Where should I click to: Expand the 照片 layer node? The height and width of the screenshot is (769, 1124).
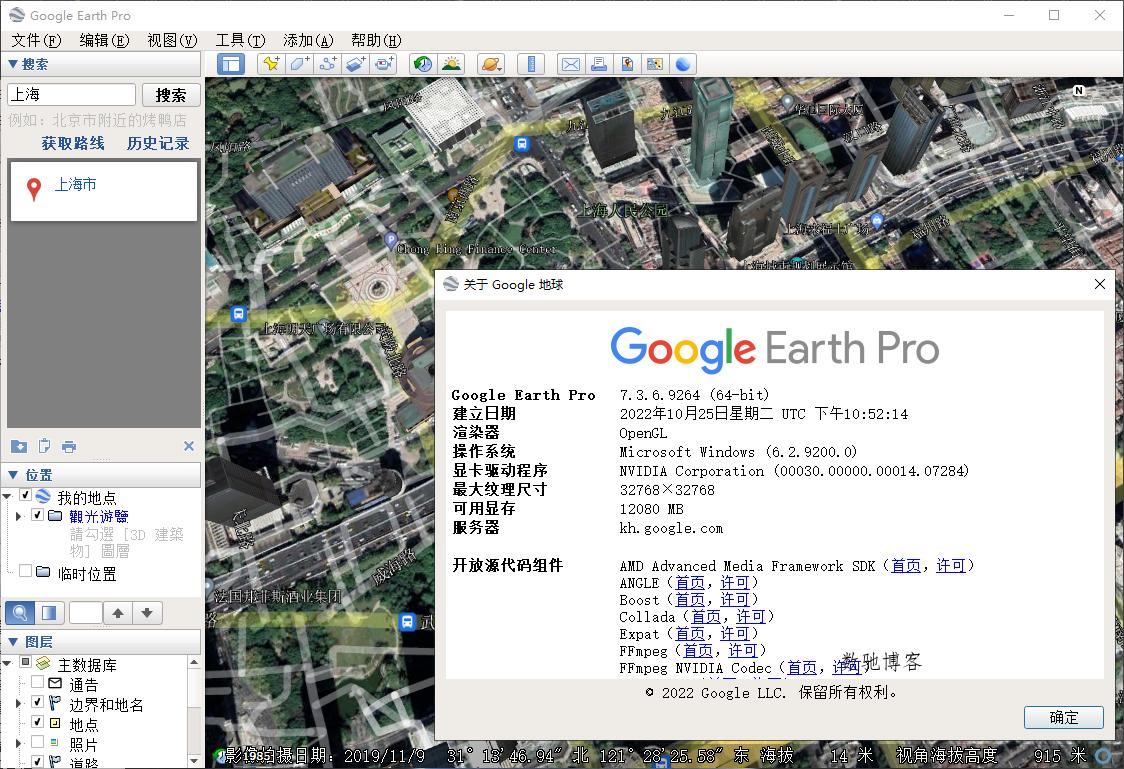pyautogui.click(x=19, y=743)
